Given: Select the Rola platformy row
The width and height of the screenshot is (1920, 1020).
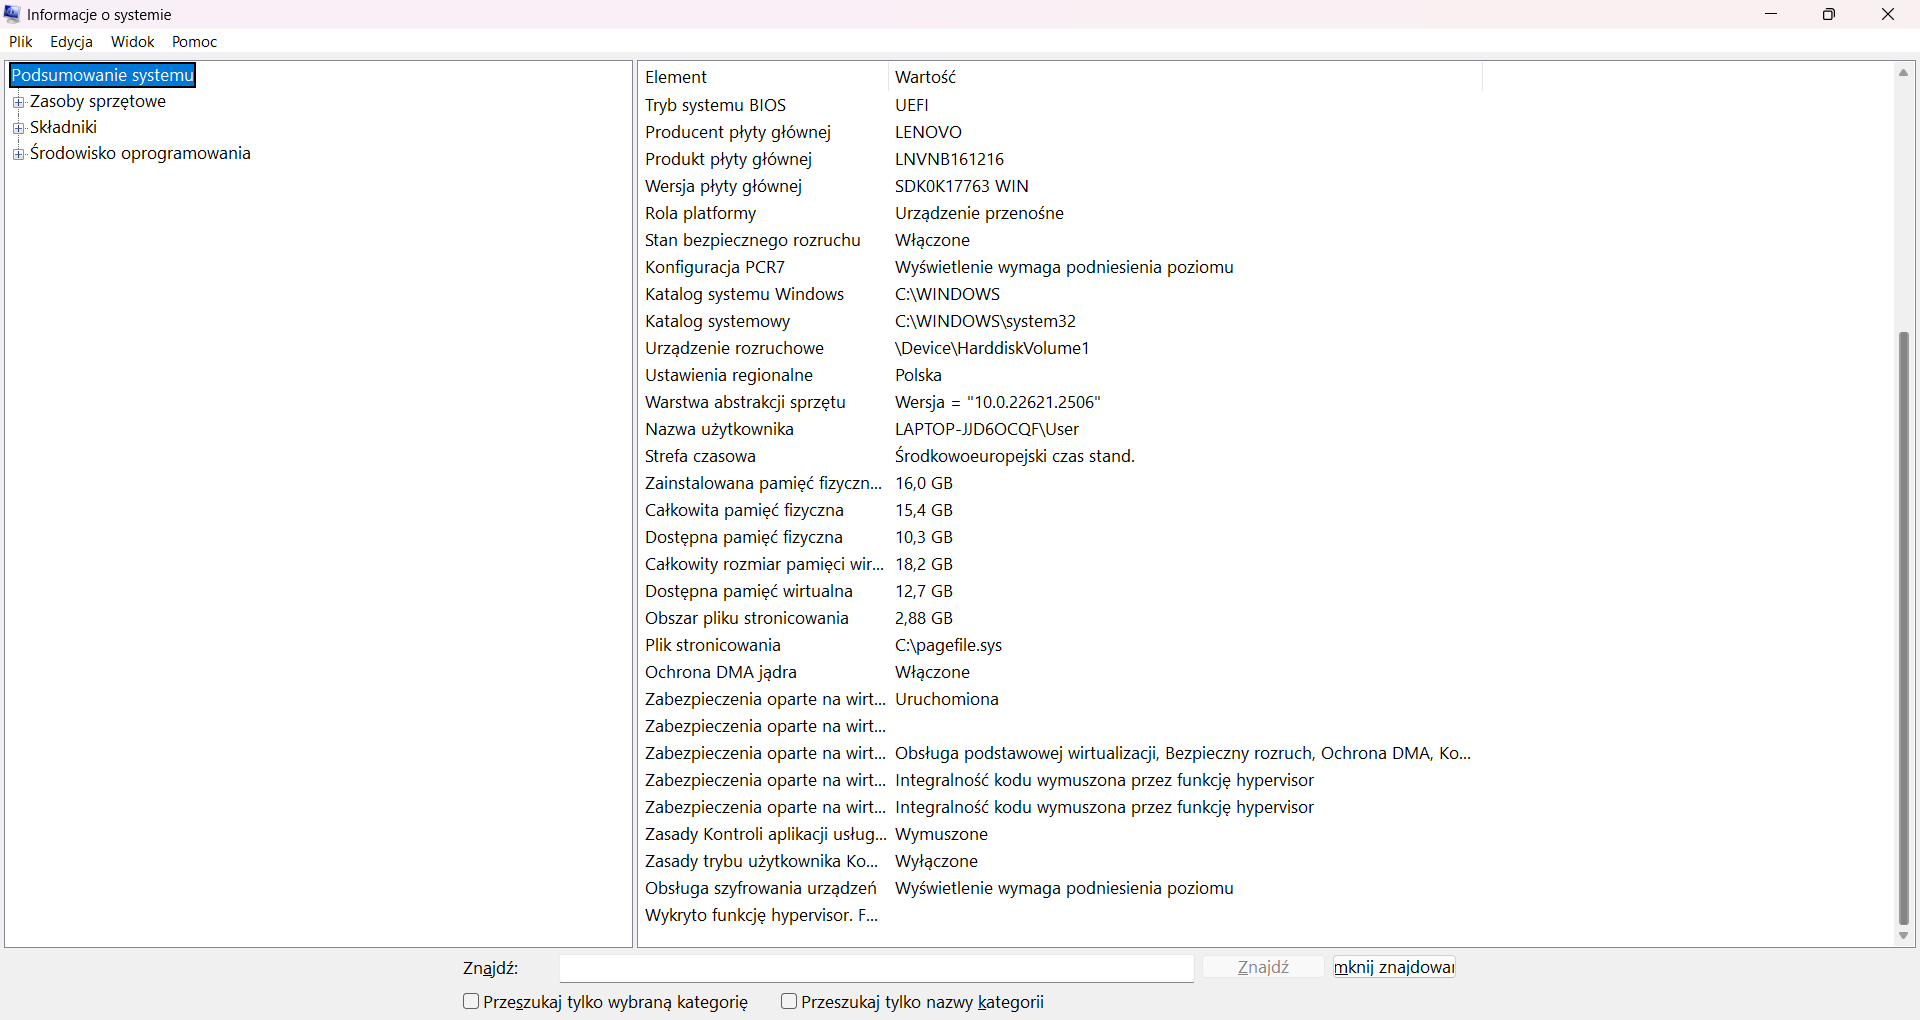Looking at the screenshot, I should (1060, 213).
